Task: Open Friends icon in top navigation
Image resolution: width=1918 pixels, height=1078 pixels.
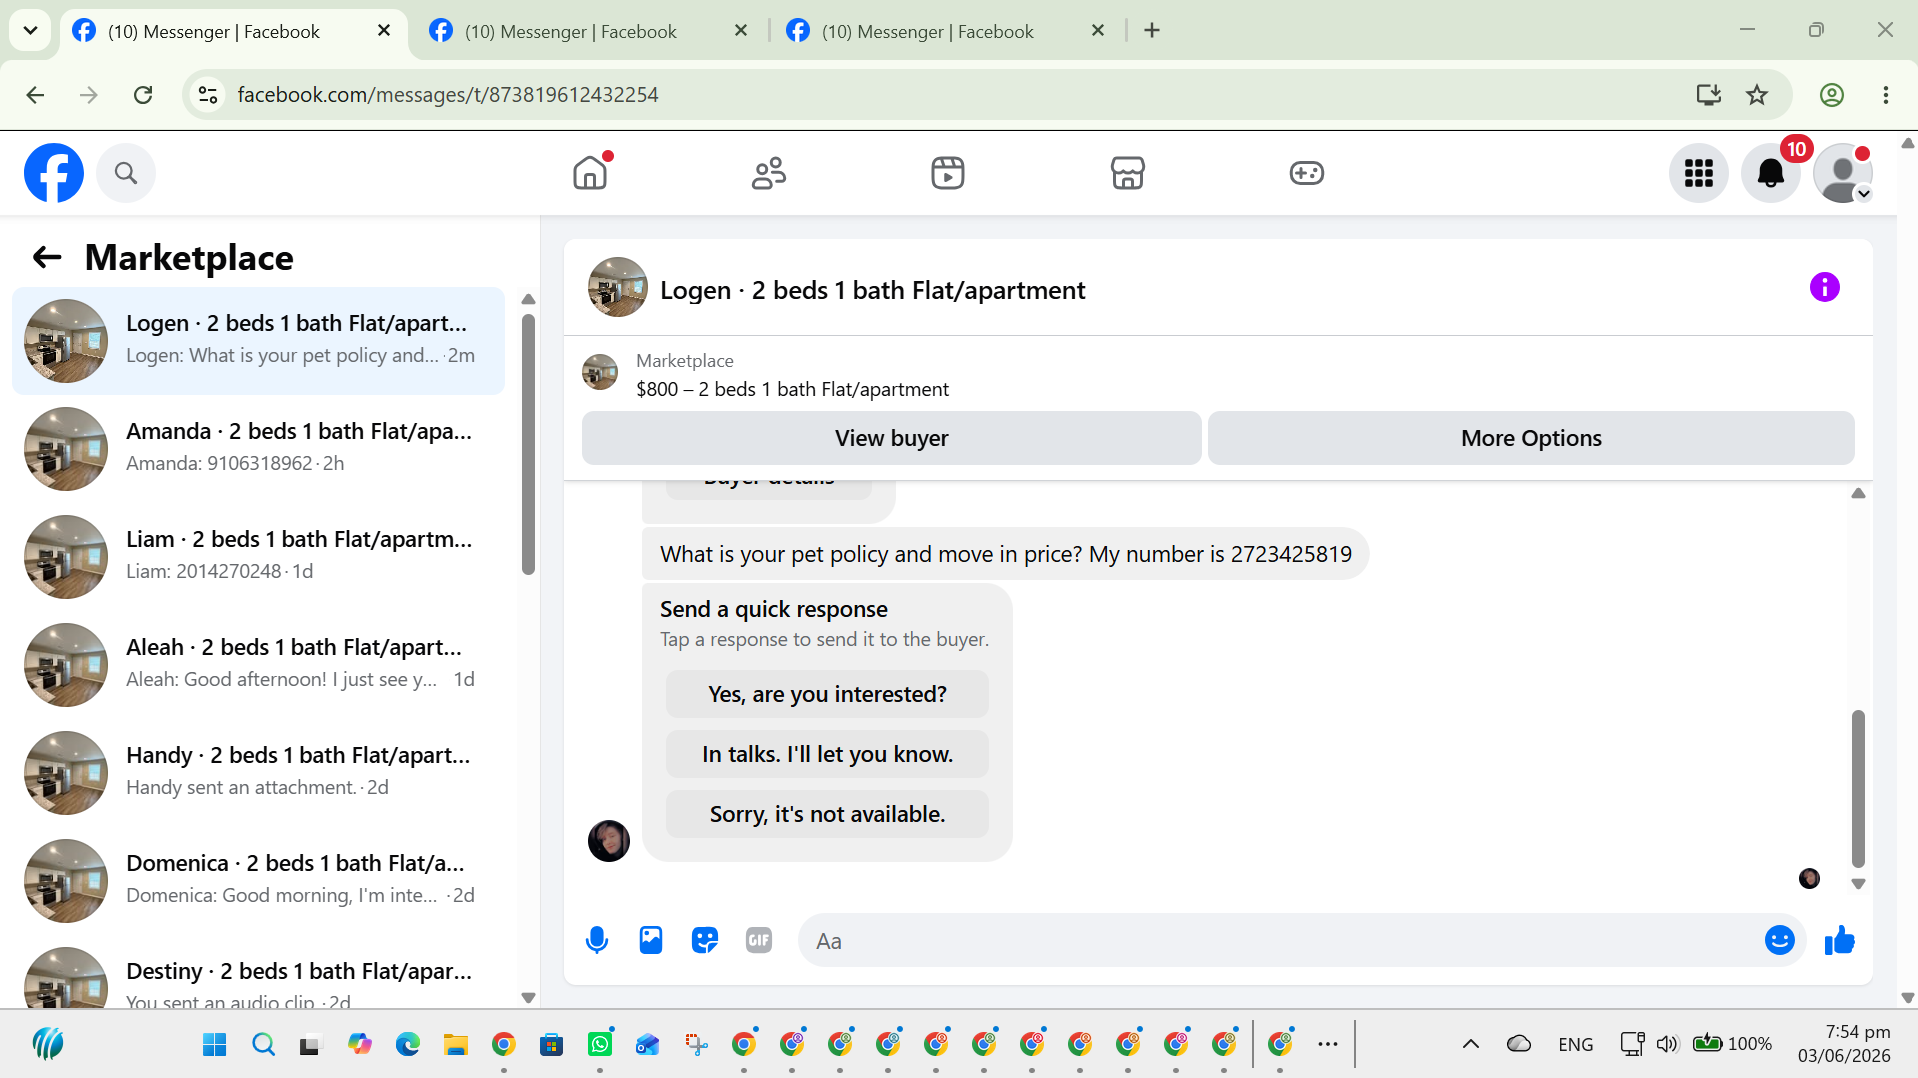Action: pos(769,173)
